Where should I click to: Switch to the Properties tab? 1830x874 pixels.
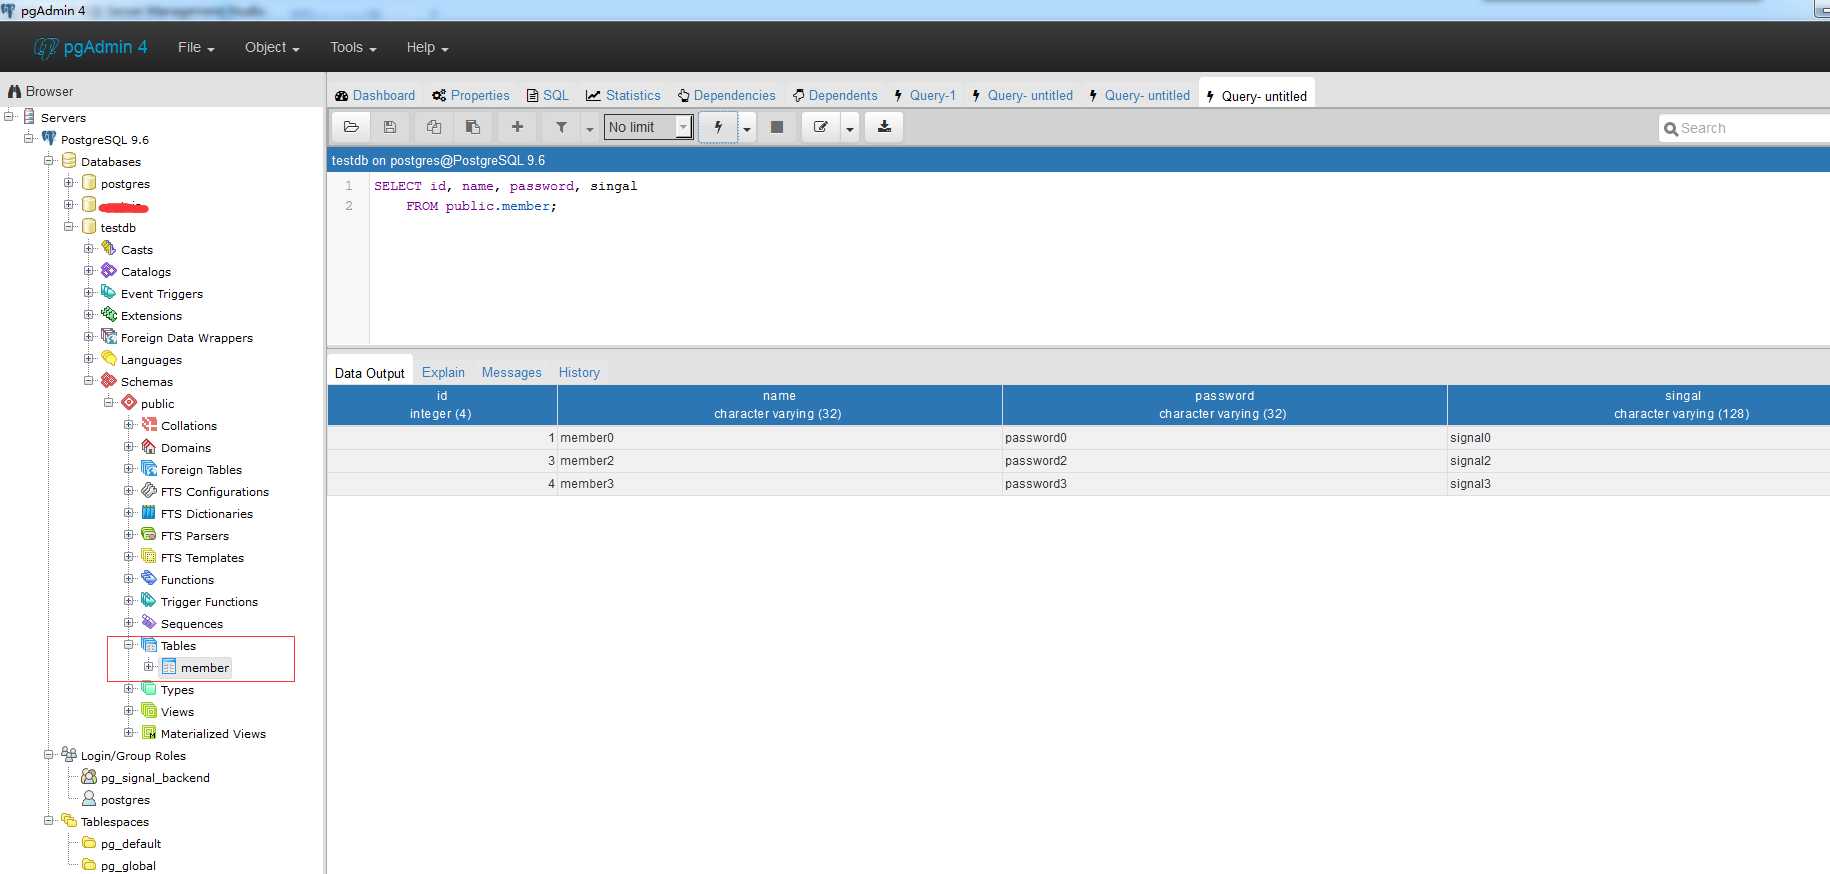[x=471, y=95]
